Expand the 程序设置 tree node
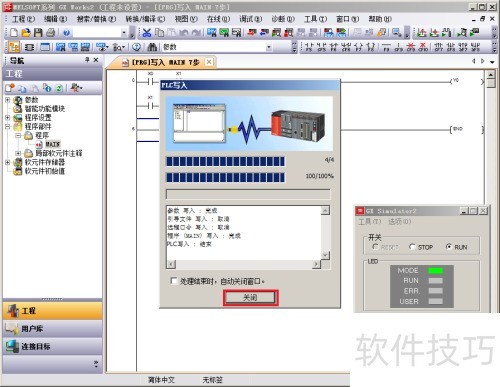Screen dimensions: 500x387 [8, 117]
